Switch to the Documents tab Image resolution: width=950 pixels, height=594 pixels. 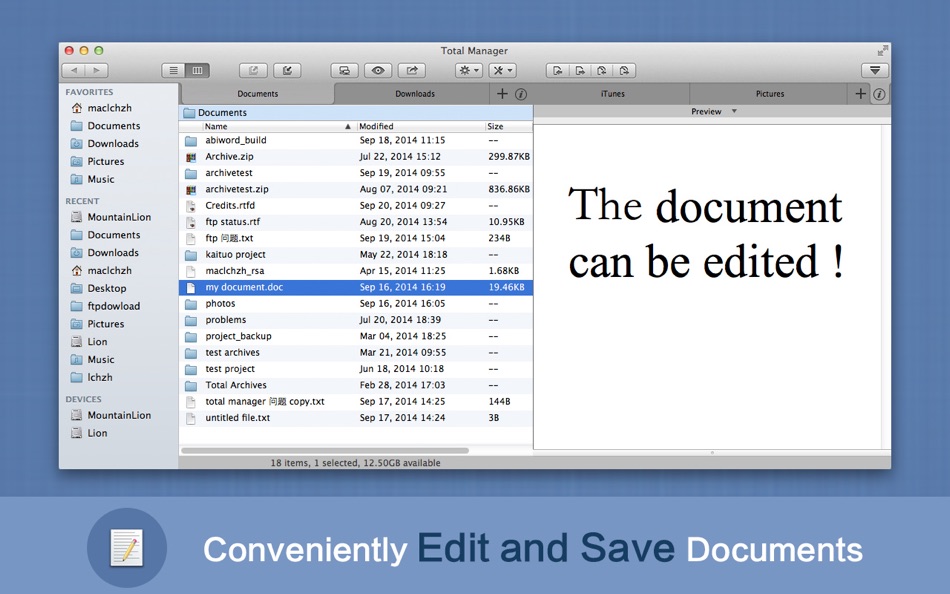[x=257, y=94]
